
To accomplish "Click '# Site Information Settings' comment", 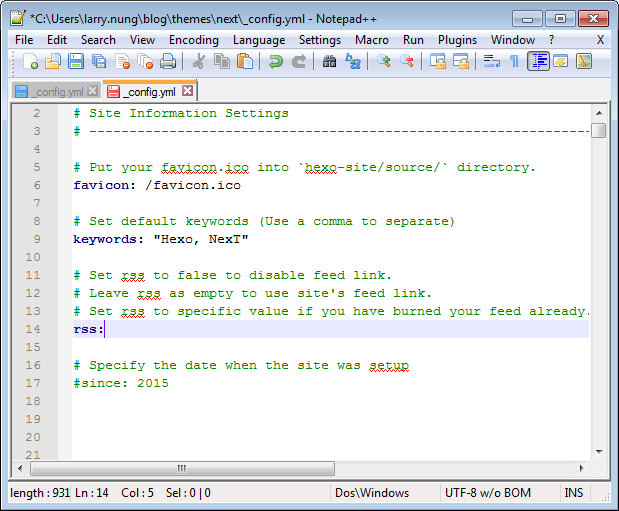I will pyautogui.click(x=181, y=113).
